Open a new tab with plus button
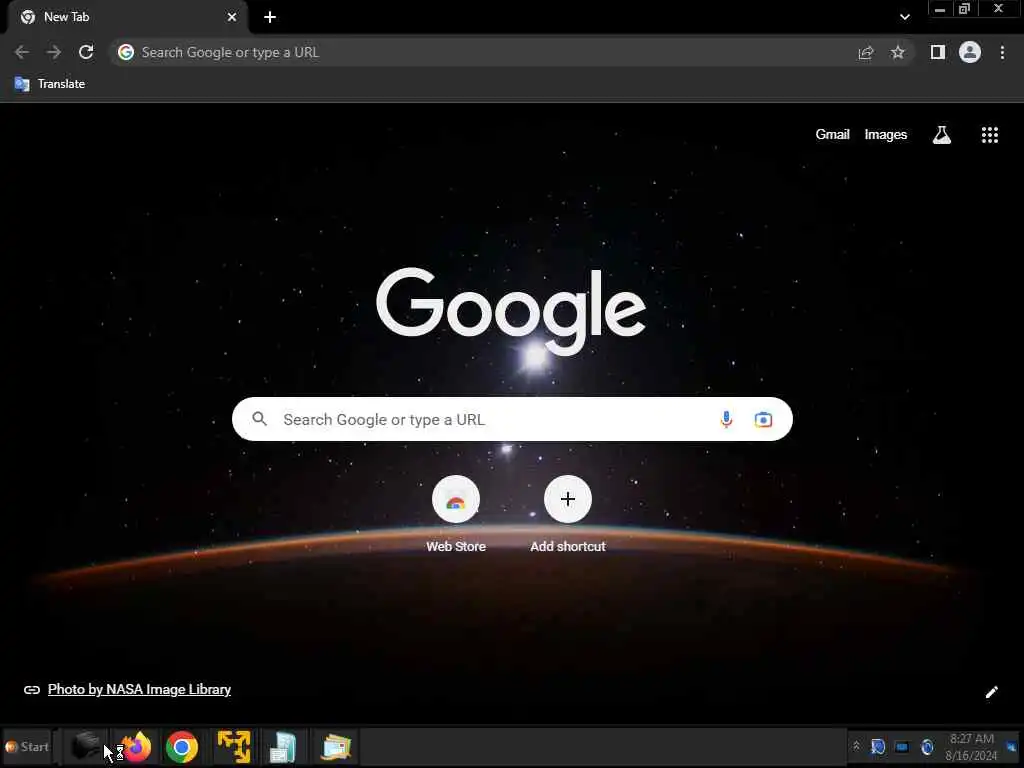 point(270,17)
